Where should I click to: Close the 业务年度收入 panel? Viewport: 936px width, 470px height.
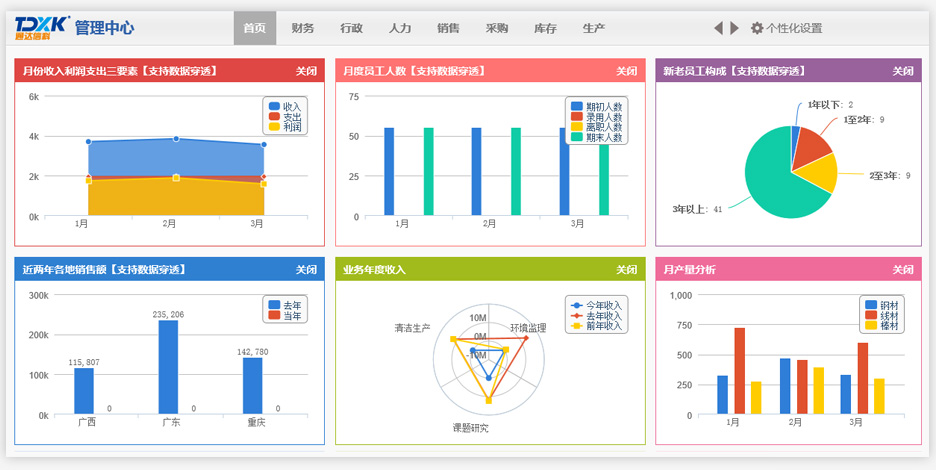[626, 270]
